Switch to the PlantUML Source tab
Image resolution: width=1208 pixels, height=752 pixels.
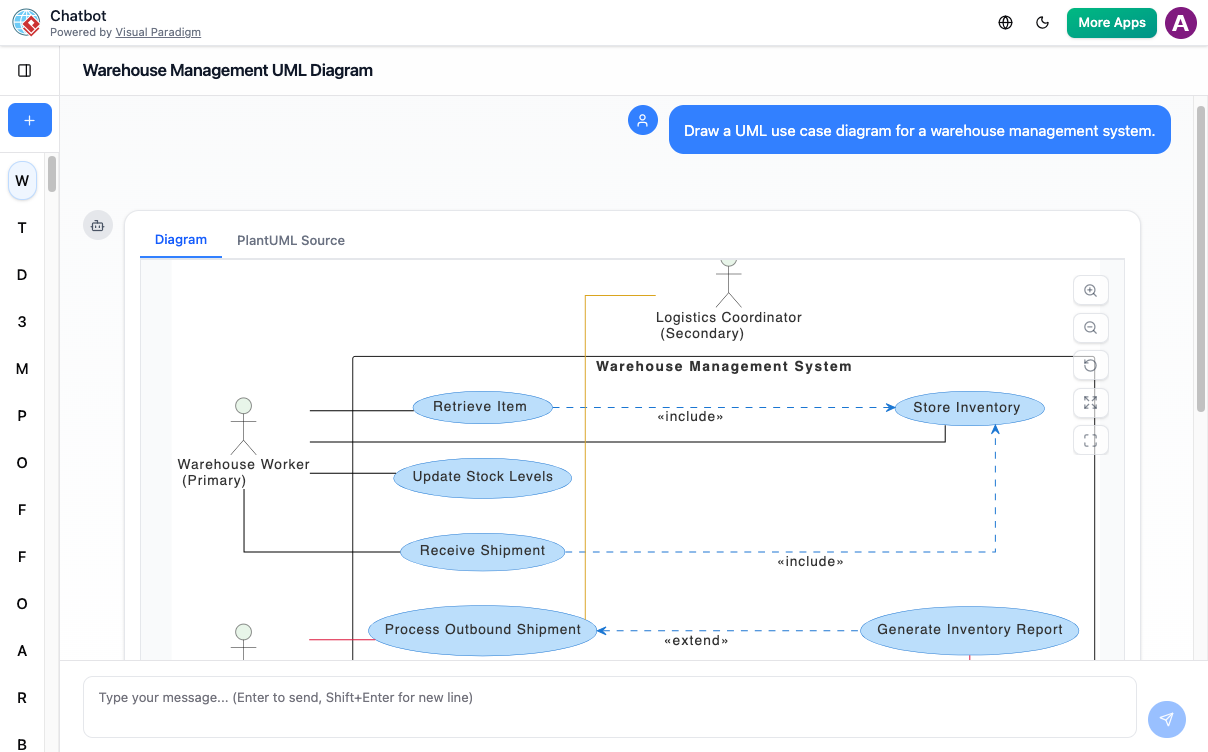point(290,240)
